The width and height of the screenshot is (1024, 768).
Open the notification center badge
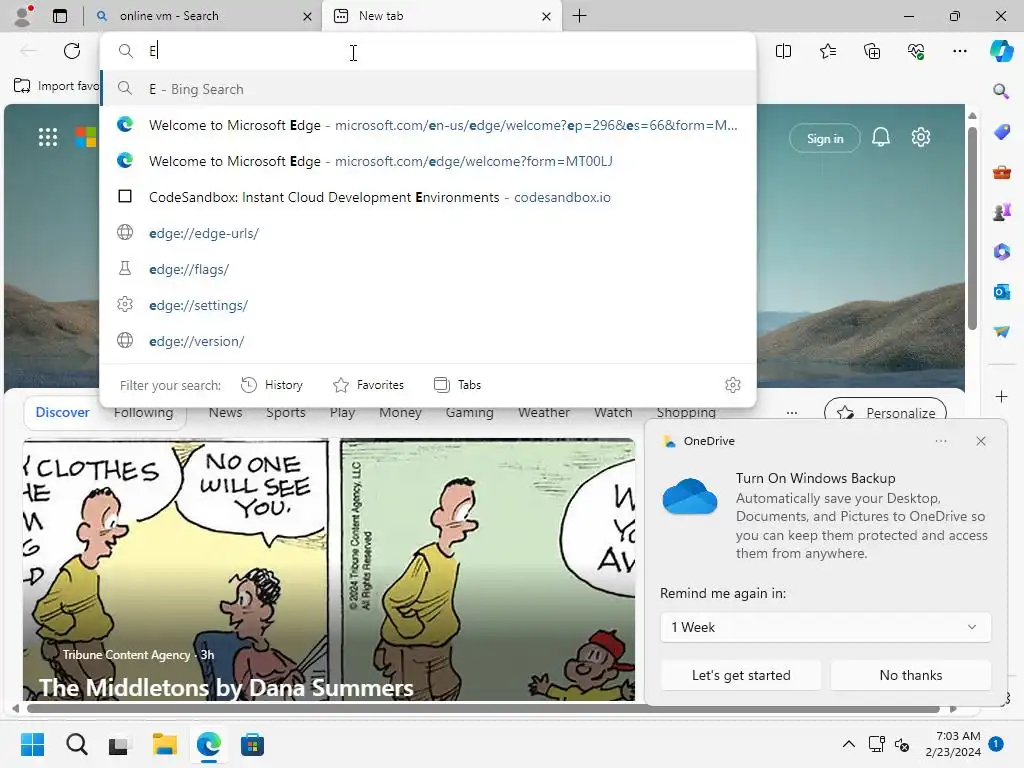point(996,744)
